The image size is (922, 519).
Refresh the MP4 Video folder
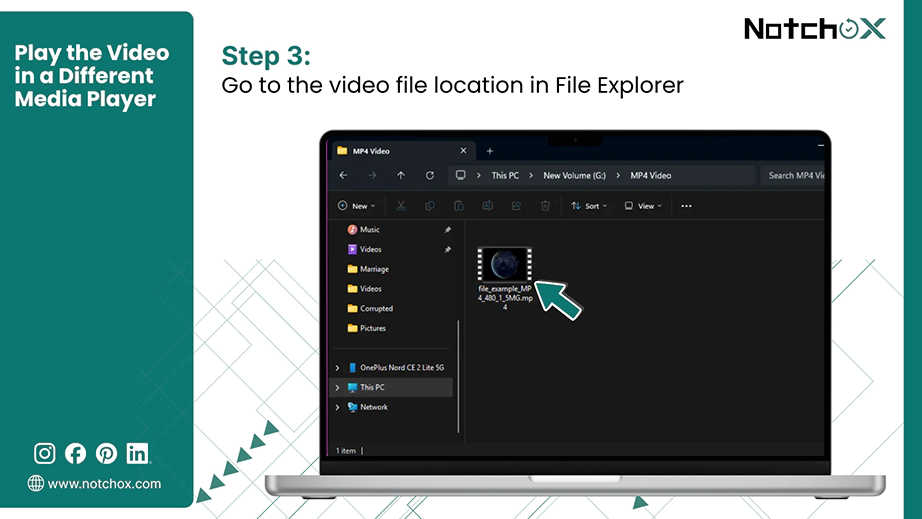430,175
